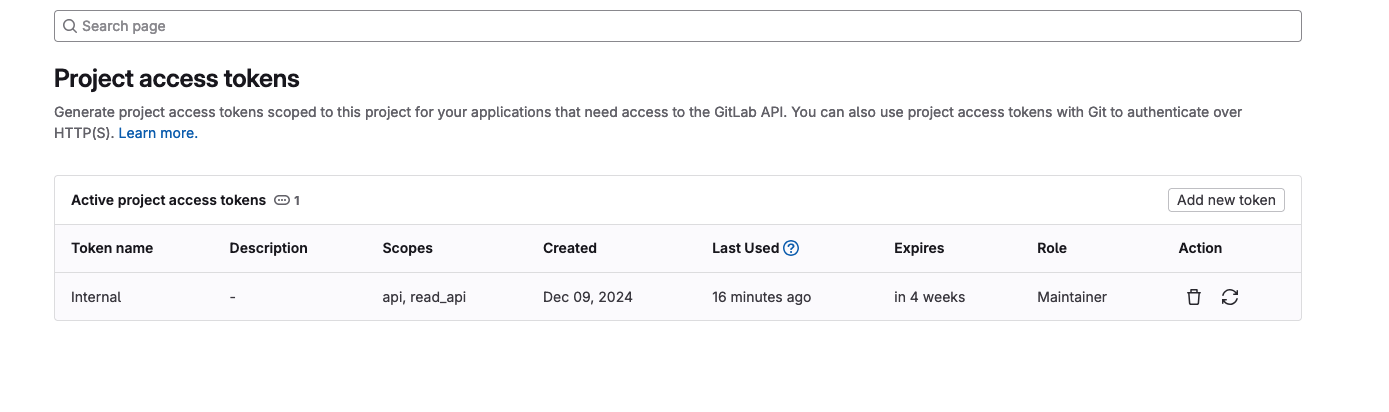Click the Token name column header
The height and width of the screenshot is (412, 1389).
click(112, 248)
